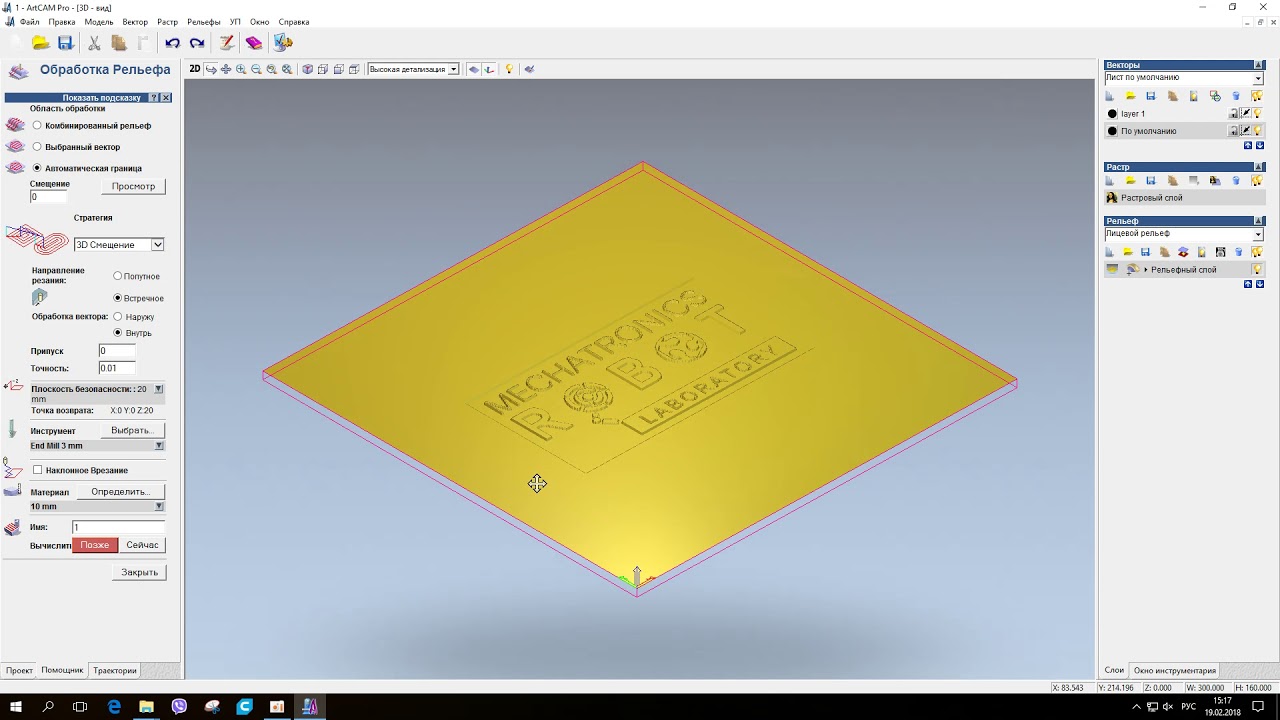Cut selection with the scissors icon
Viewport: 1280px width, 720px height.
point(94,43)
